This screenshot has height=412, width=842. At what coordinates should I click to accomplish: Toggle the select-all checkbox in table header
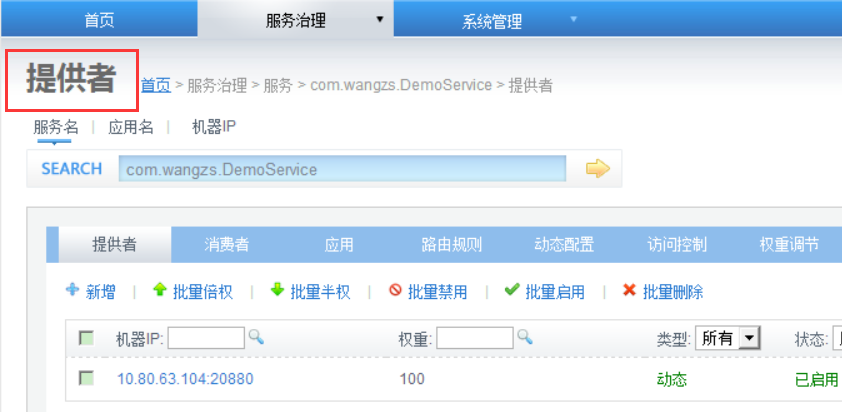click(x=86, y=338)
